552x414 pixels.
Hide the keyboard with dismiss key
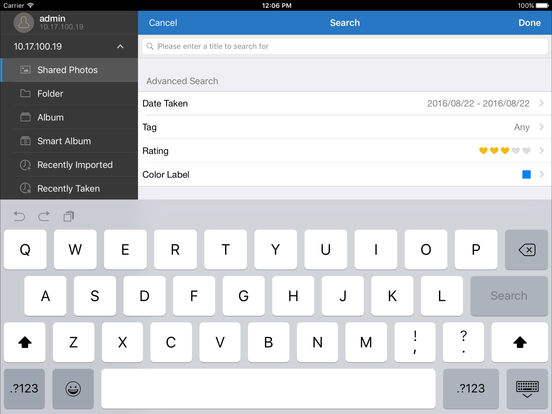point(527,389)
